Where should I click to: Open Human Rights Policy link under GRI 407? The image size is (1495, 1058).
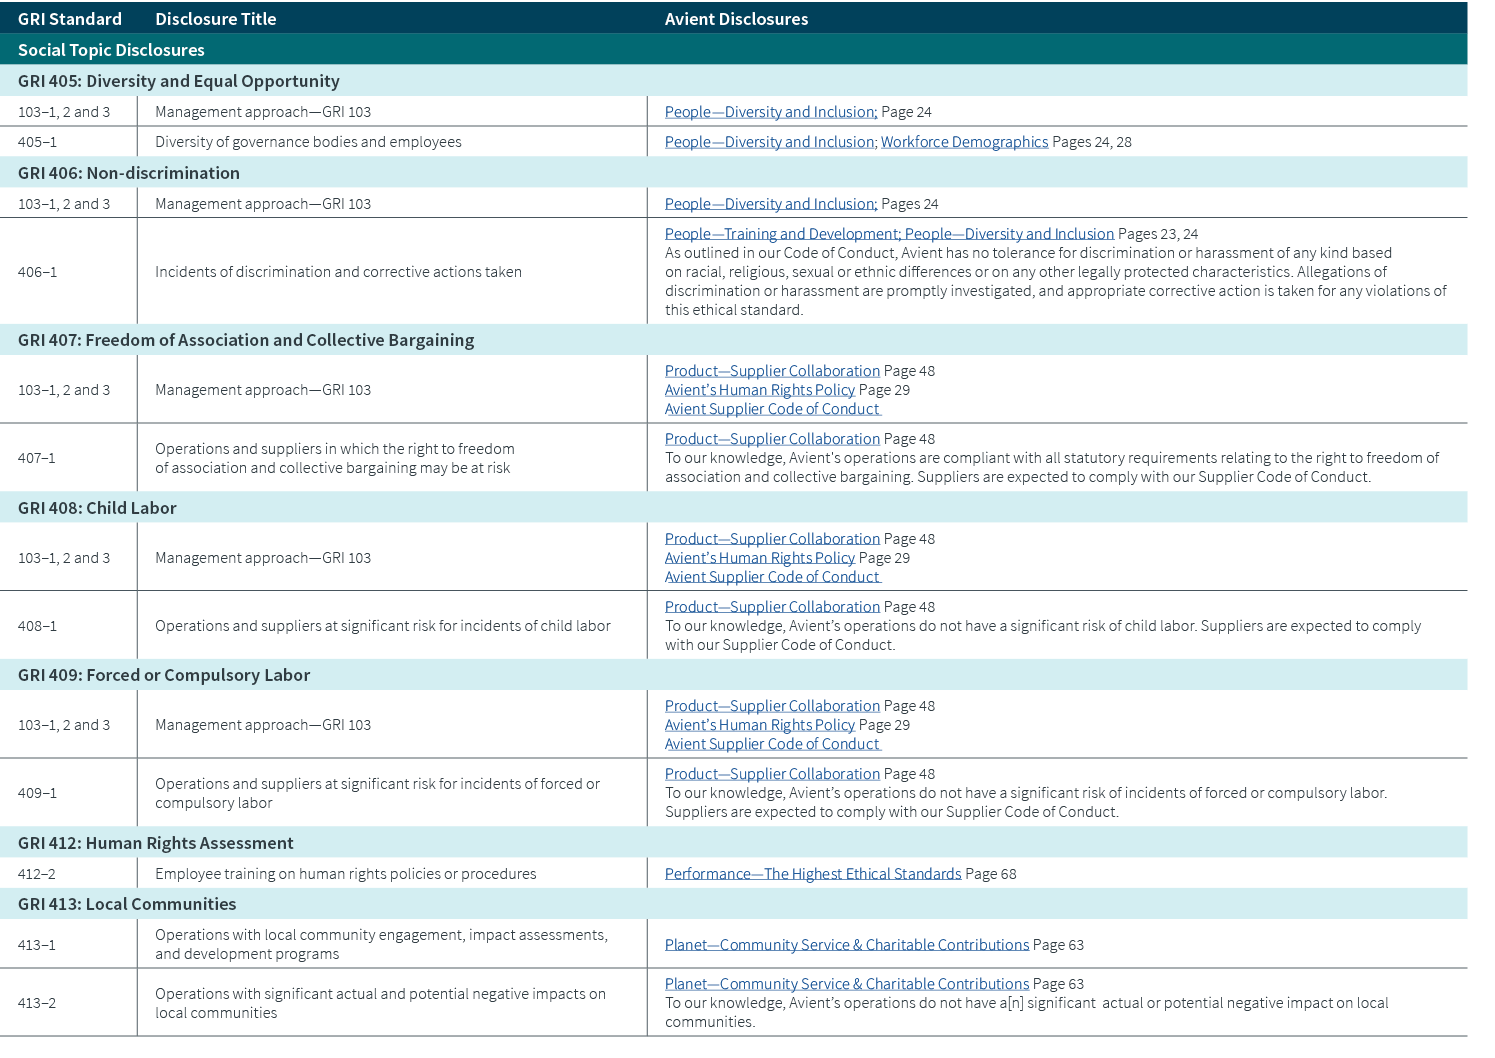[x=759, y=390]
